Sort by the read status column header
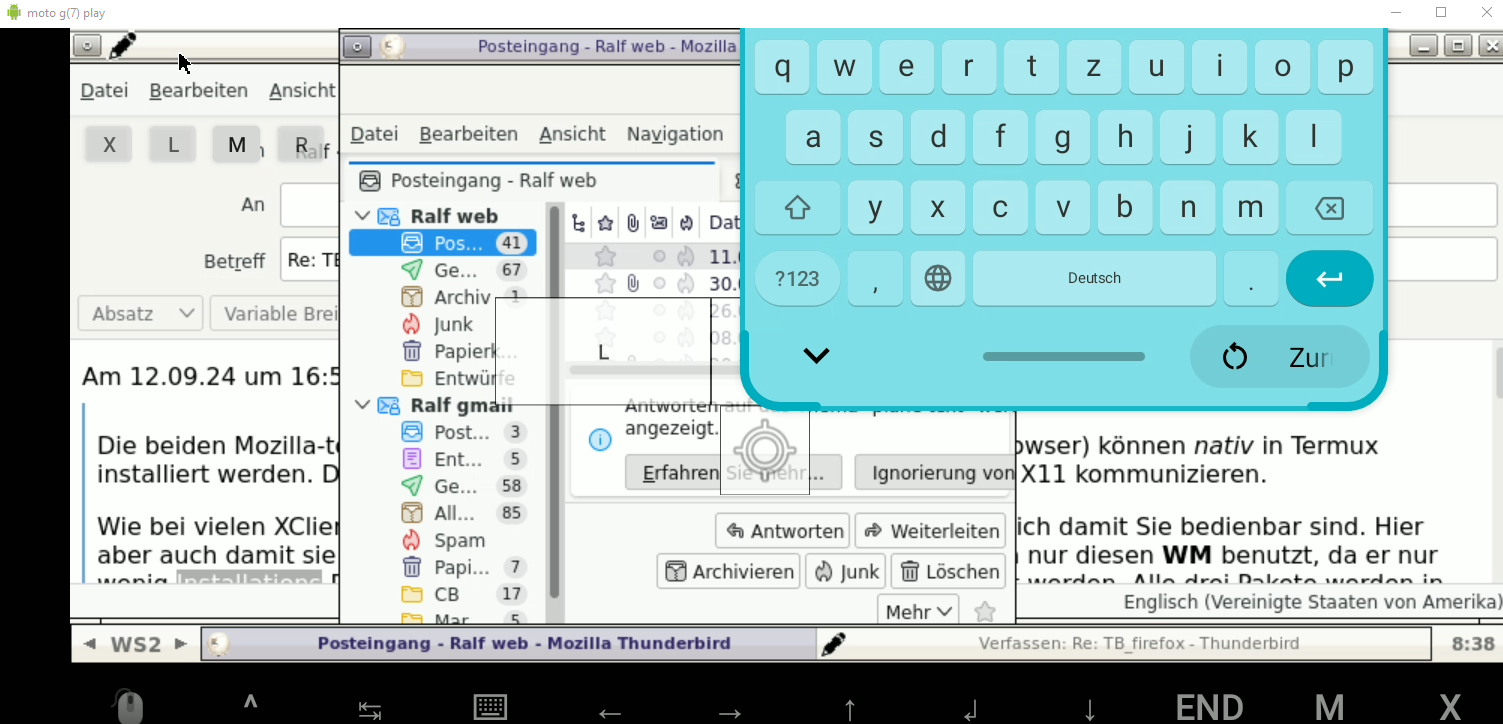 click(659, 222)
